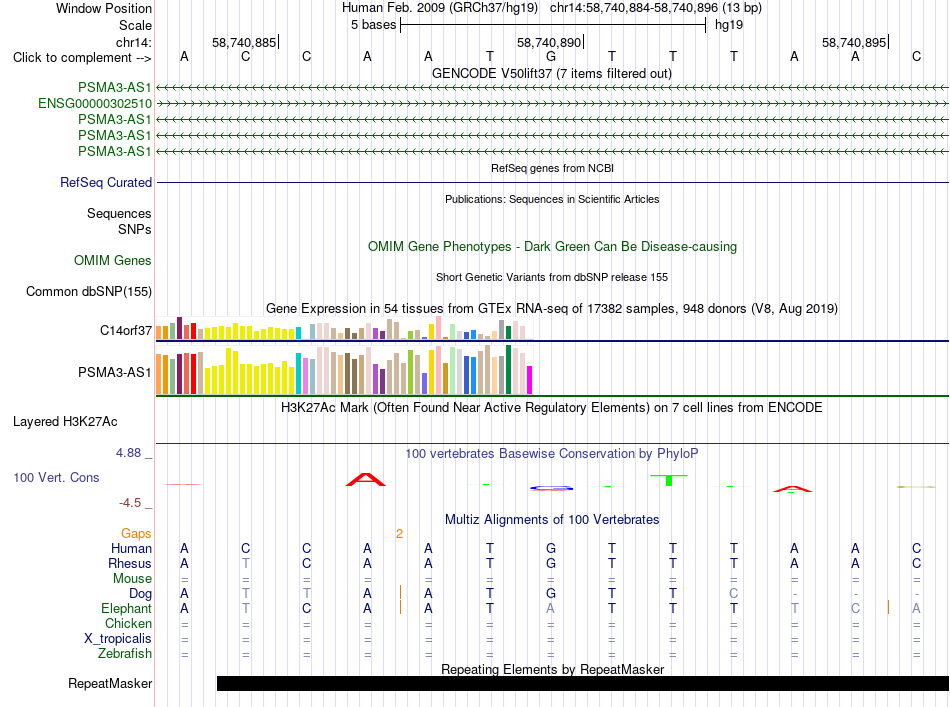Select the Elephant species row label

127,608
